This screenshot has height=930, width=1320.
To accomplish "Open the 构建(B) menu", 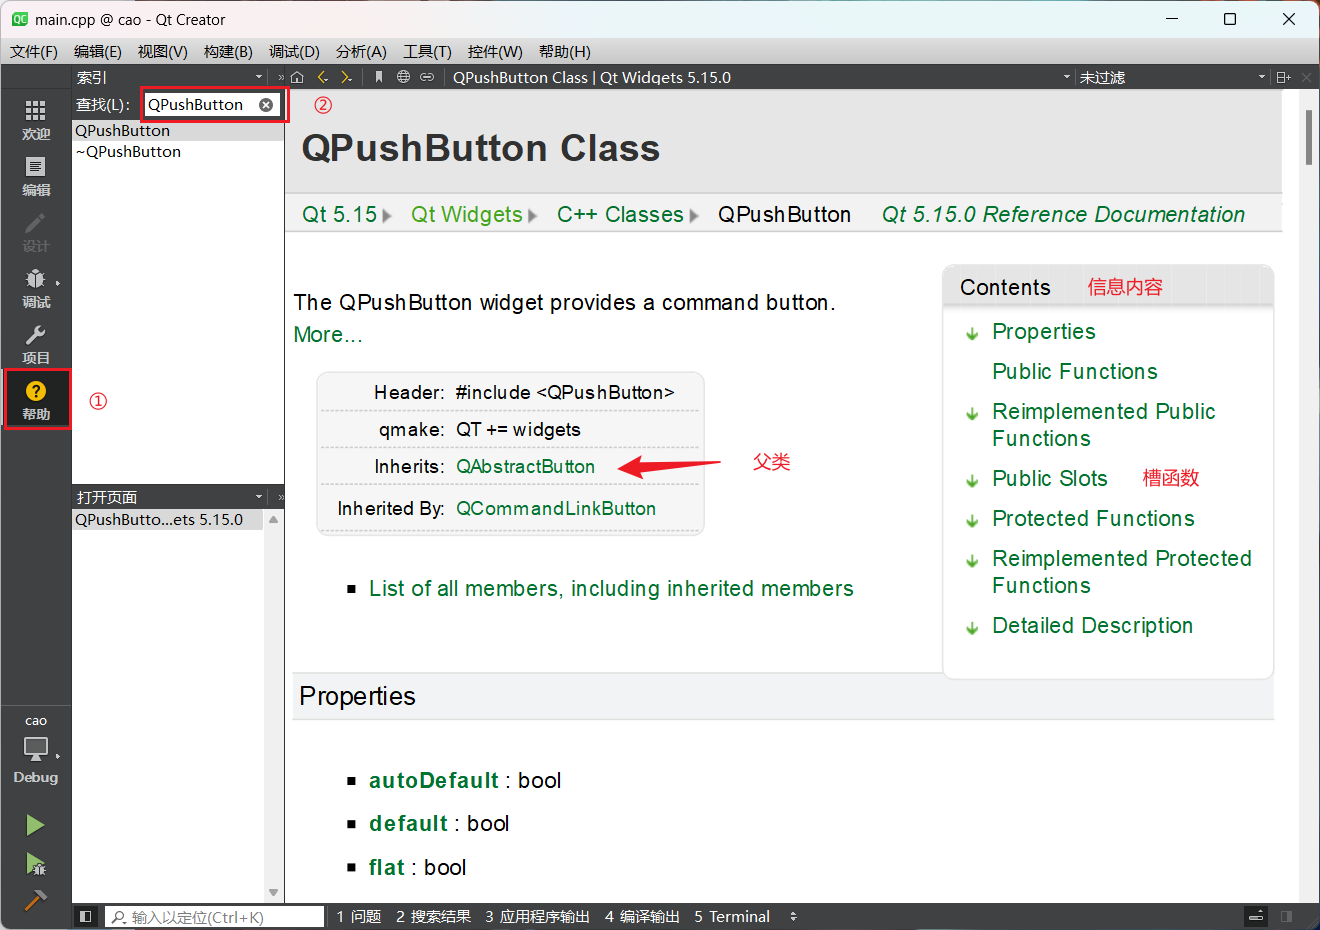I will (x=228, y=51).
